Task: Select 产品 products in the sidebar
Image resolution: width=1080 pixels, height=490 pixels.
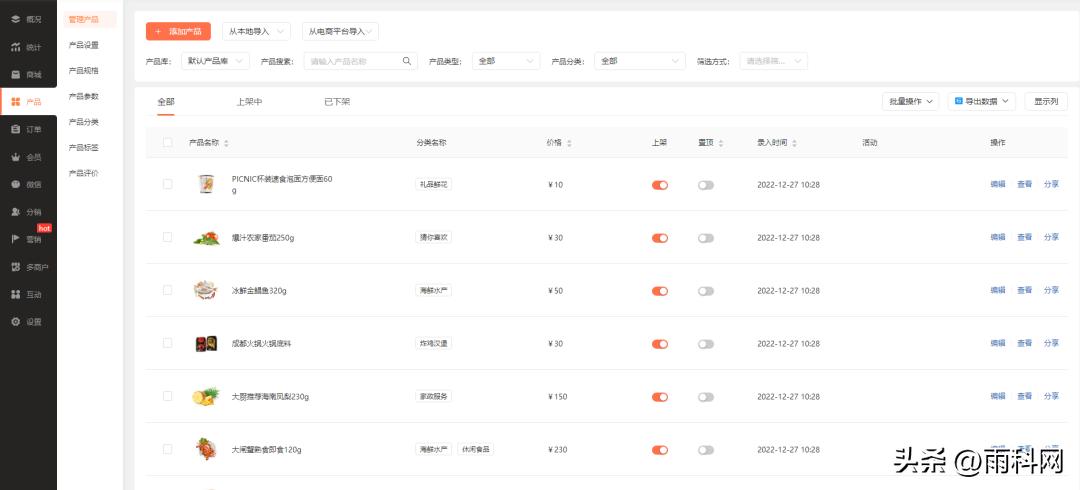Action: [x=28, y=102]
